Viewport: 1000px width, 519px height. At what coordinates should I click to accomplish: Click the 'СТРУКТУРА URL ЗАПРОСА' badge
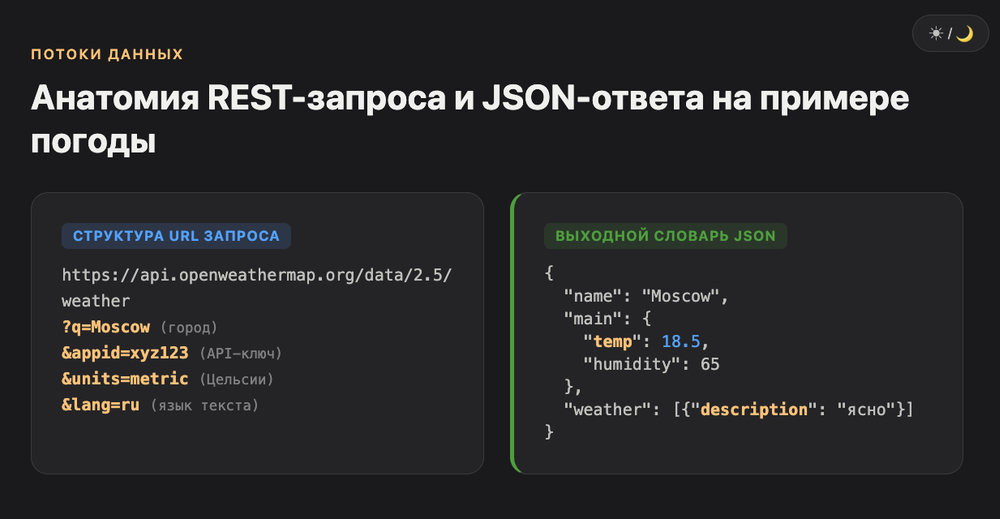coord(176,236)
